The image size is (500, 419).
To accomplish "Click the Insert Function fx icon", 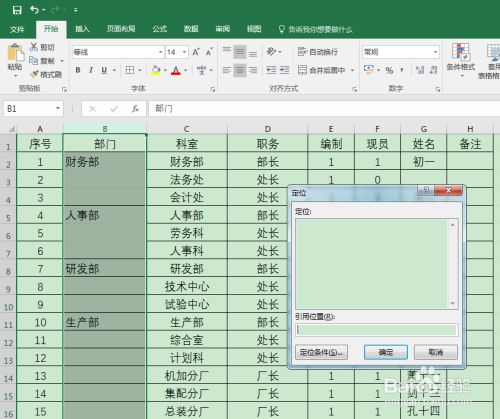I will [x=135, y=109].
